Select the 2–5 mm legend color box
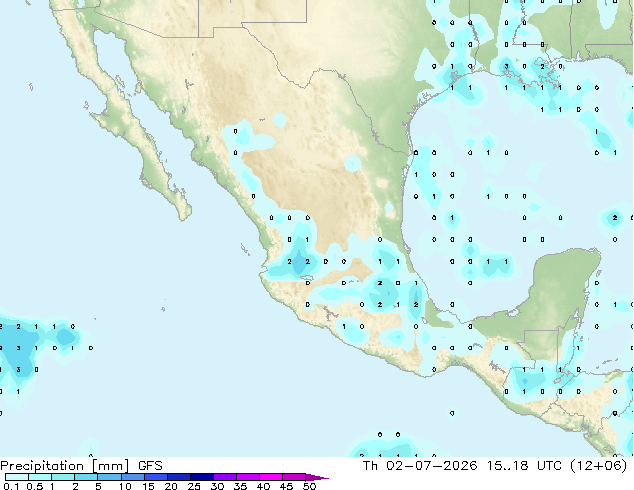Screen dimensions: 634x490 tap(86, 477)
